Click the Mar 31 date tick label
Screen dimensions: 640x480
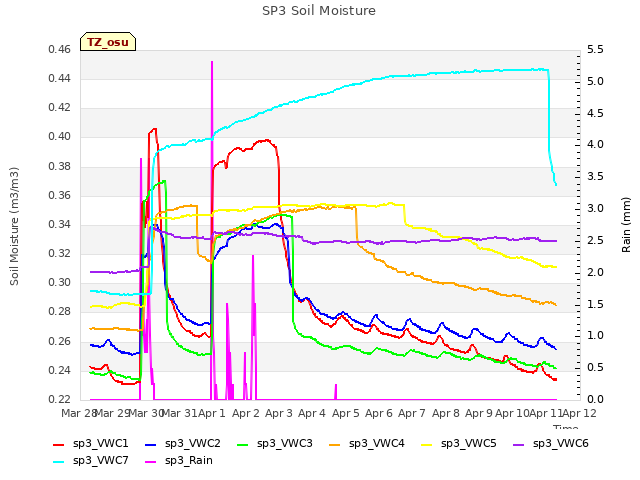179,413
